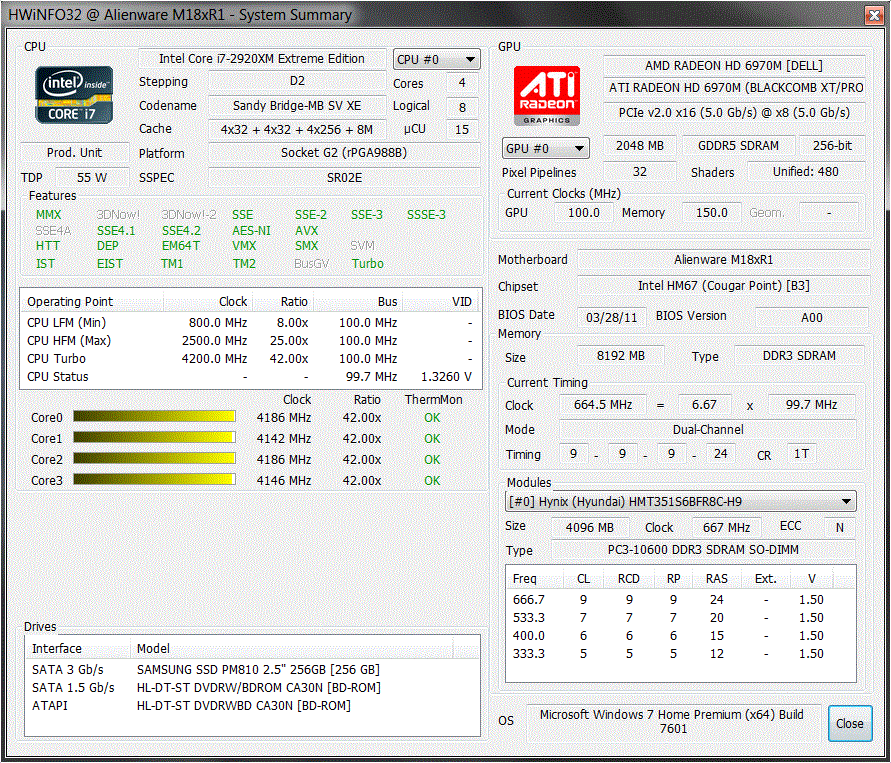Viewport: 891px width, 763px height.
Task: Click the 1T command rate field
Action: 801,453
